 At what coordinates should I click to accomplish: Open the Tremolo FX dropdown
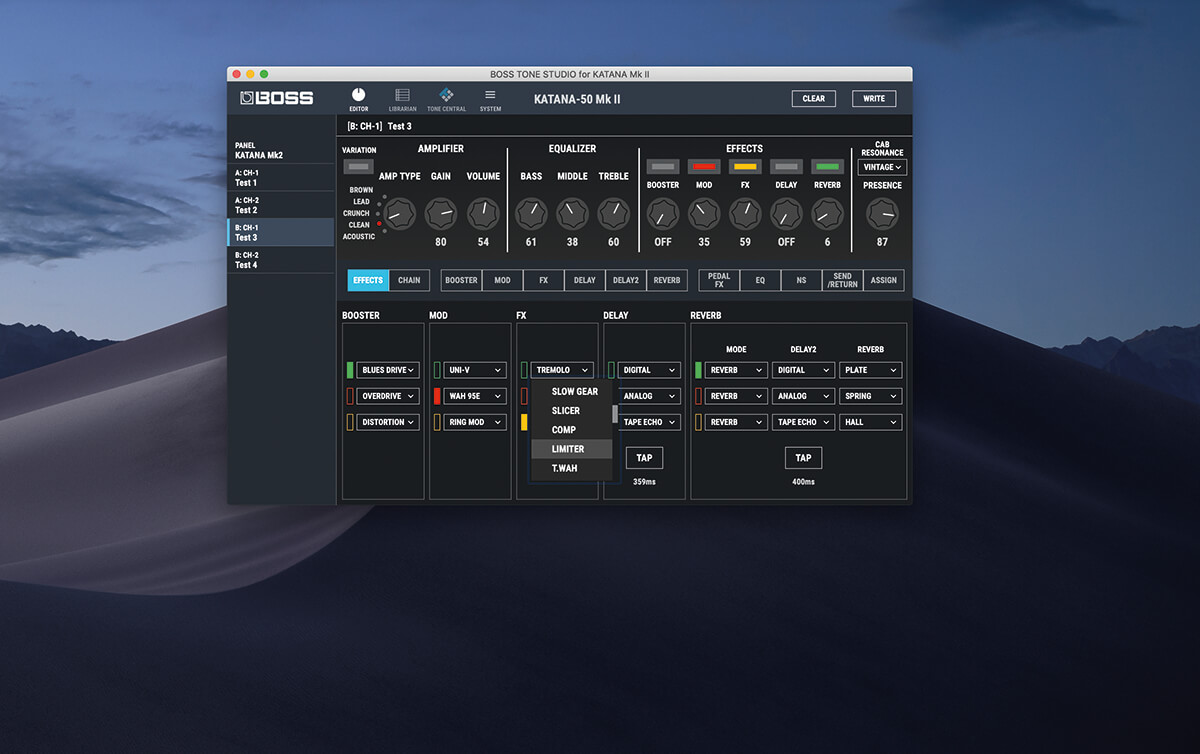coord(562,370)
